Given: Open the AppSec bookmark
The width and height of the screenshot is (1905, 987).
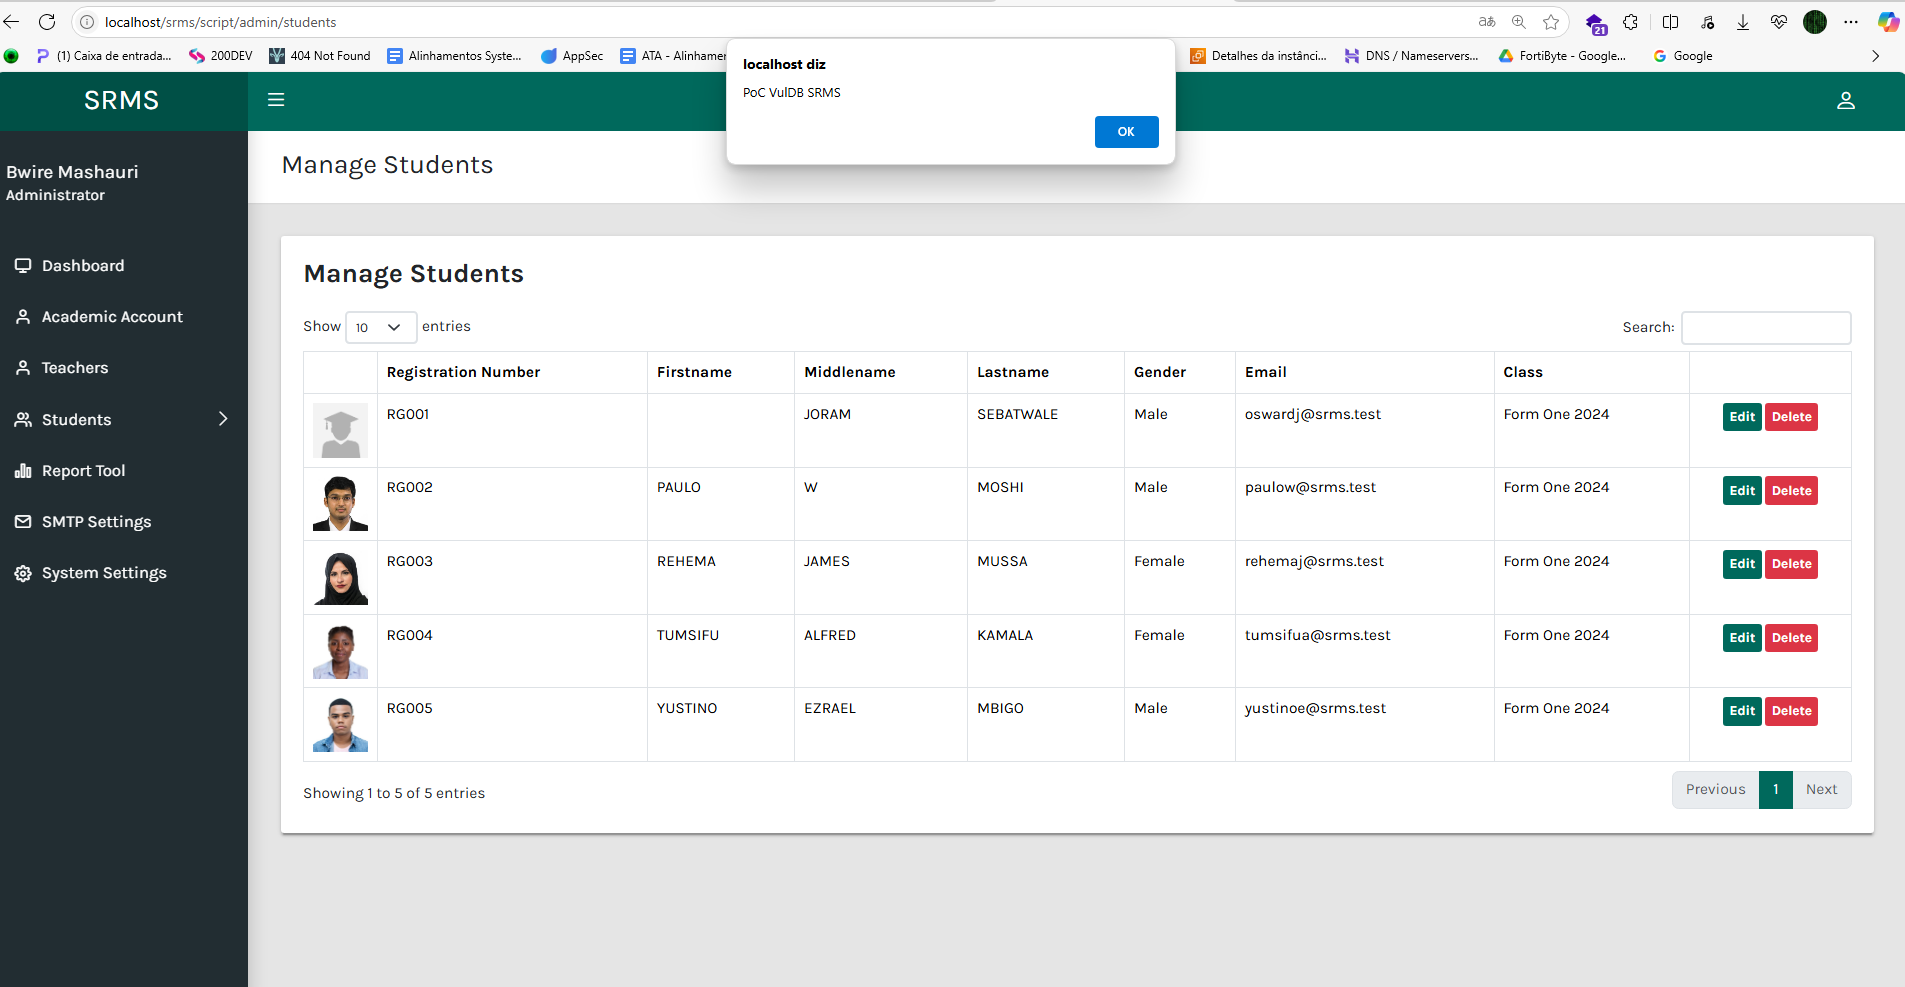Looking at the screenshot, I should [572, 56].
